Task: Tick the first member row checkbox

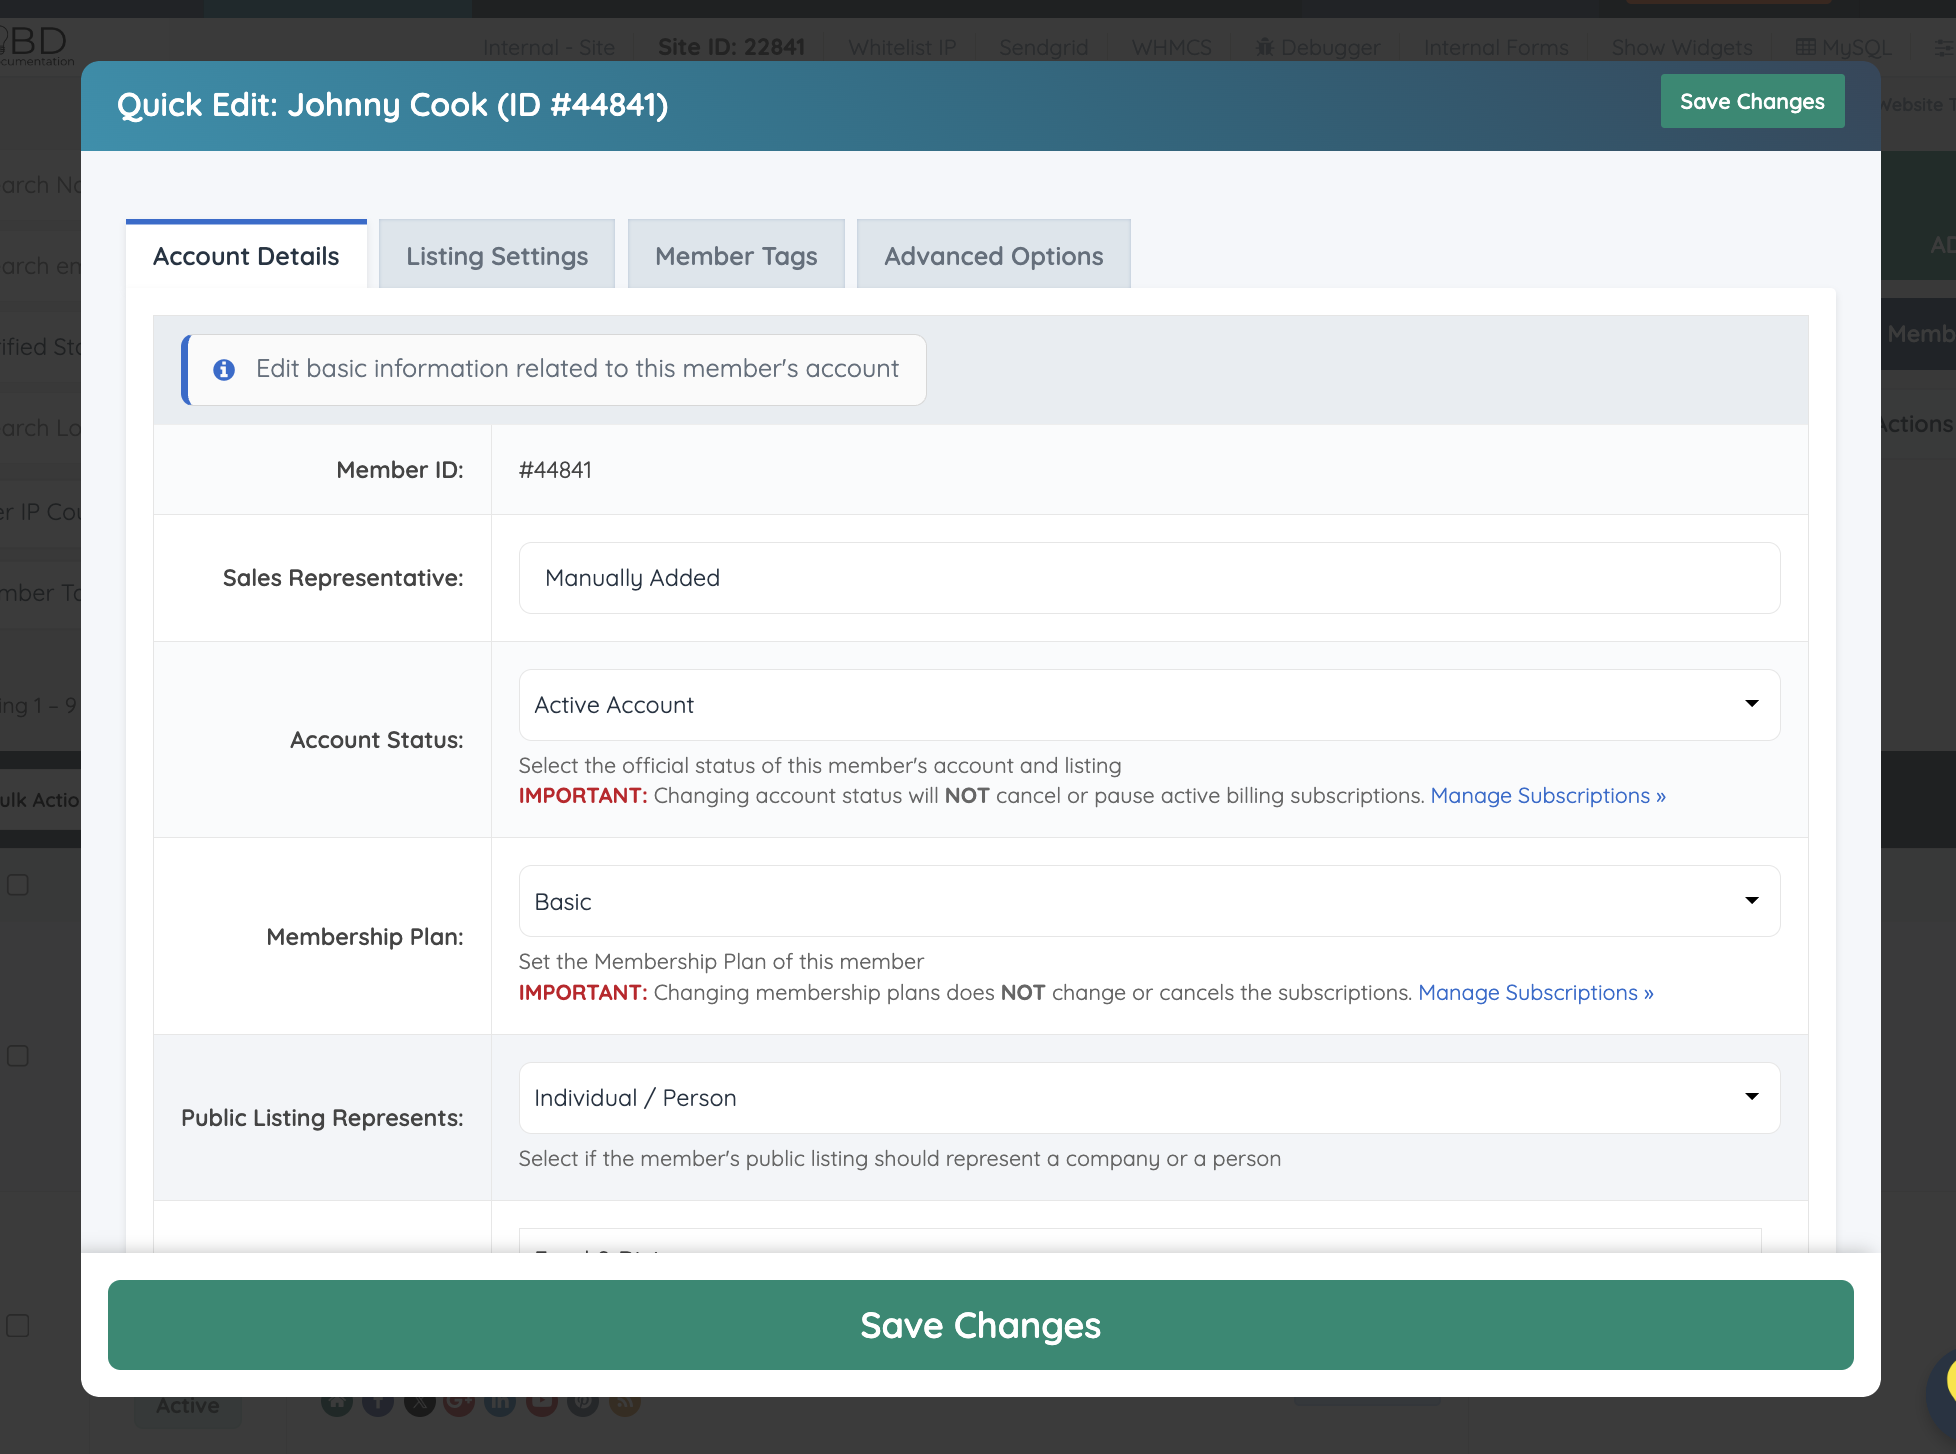Action: pyautogui.click(x=18, y=884)
